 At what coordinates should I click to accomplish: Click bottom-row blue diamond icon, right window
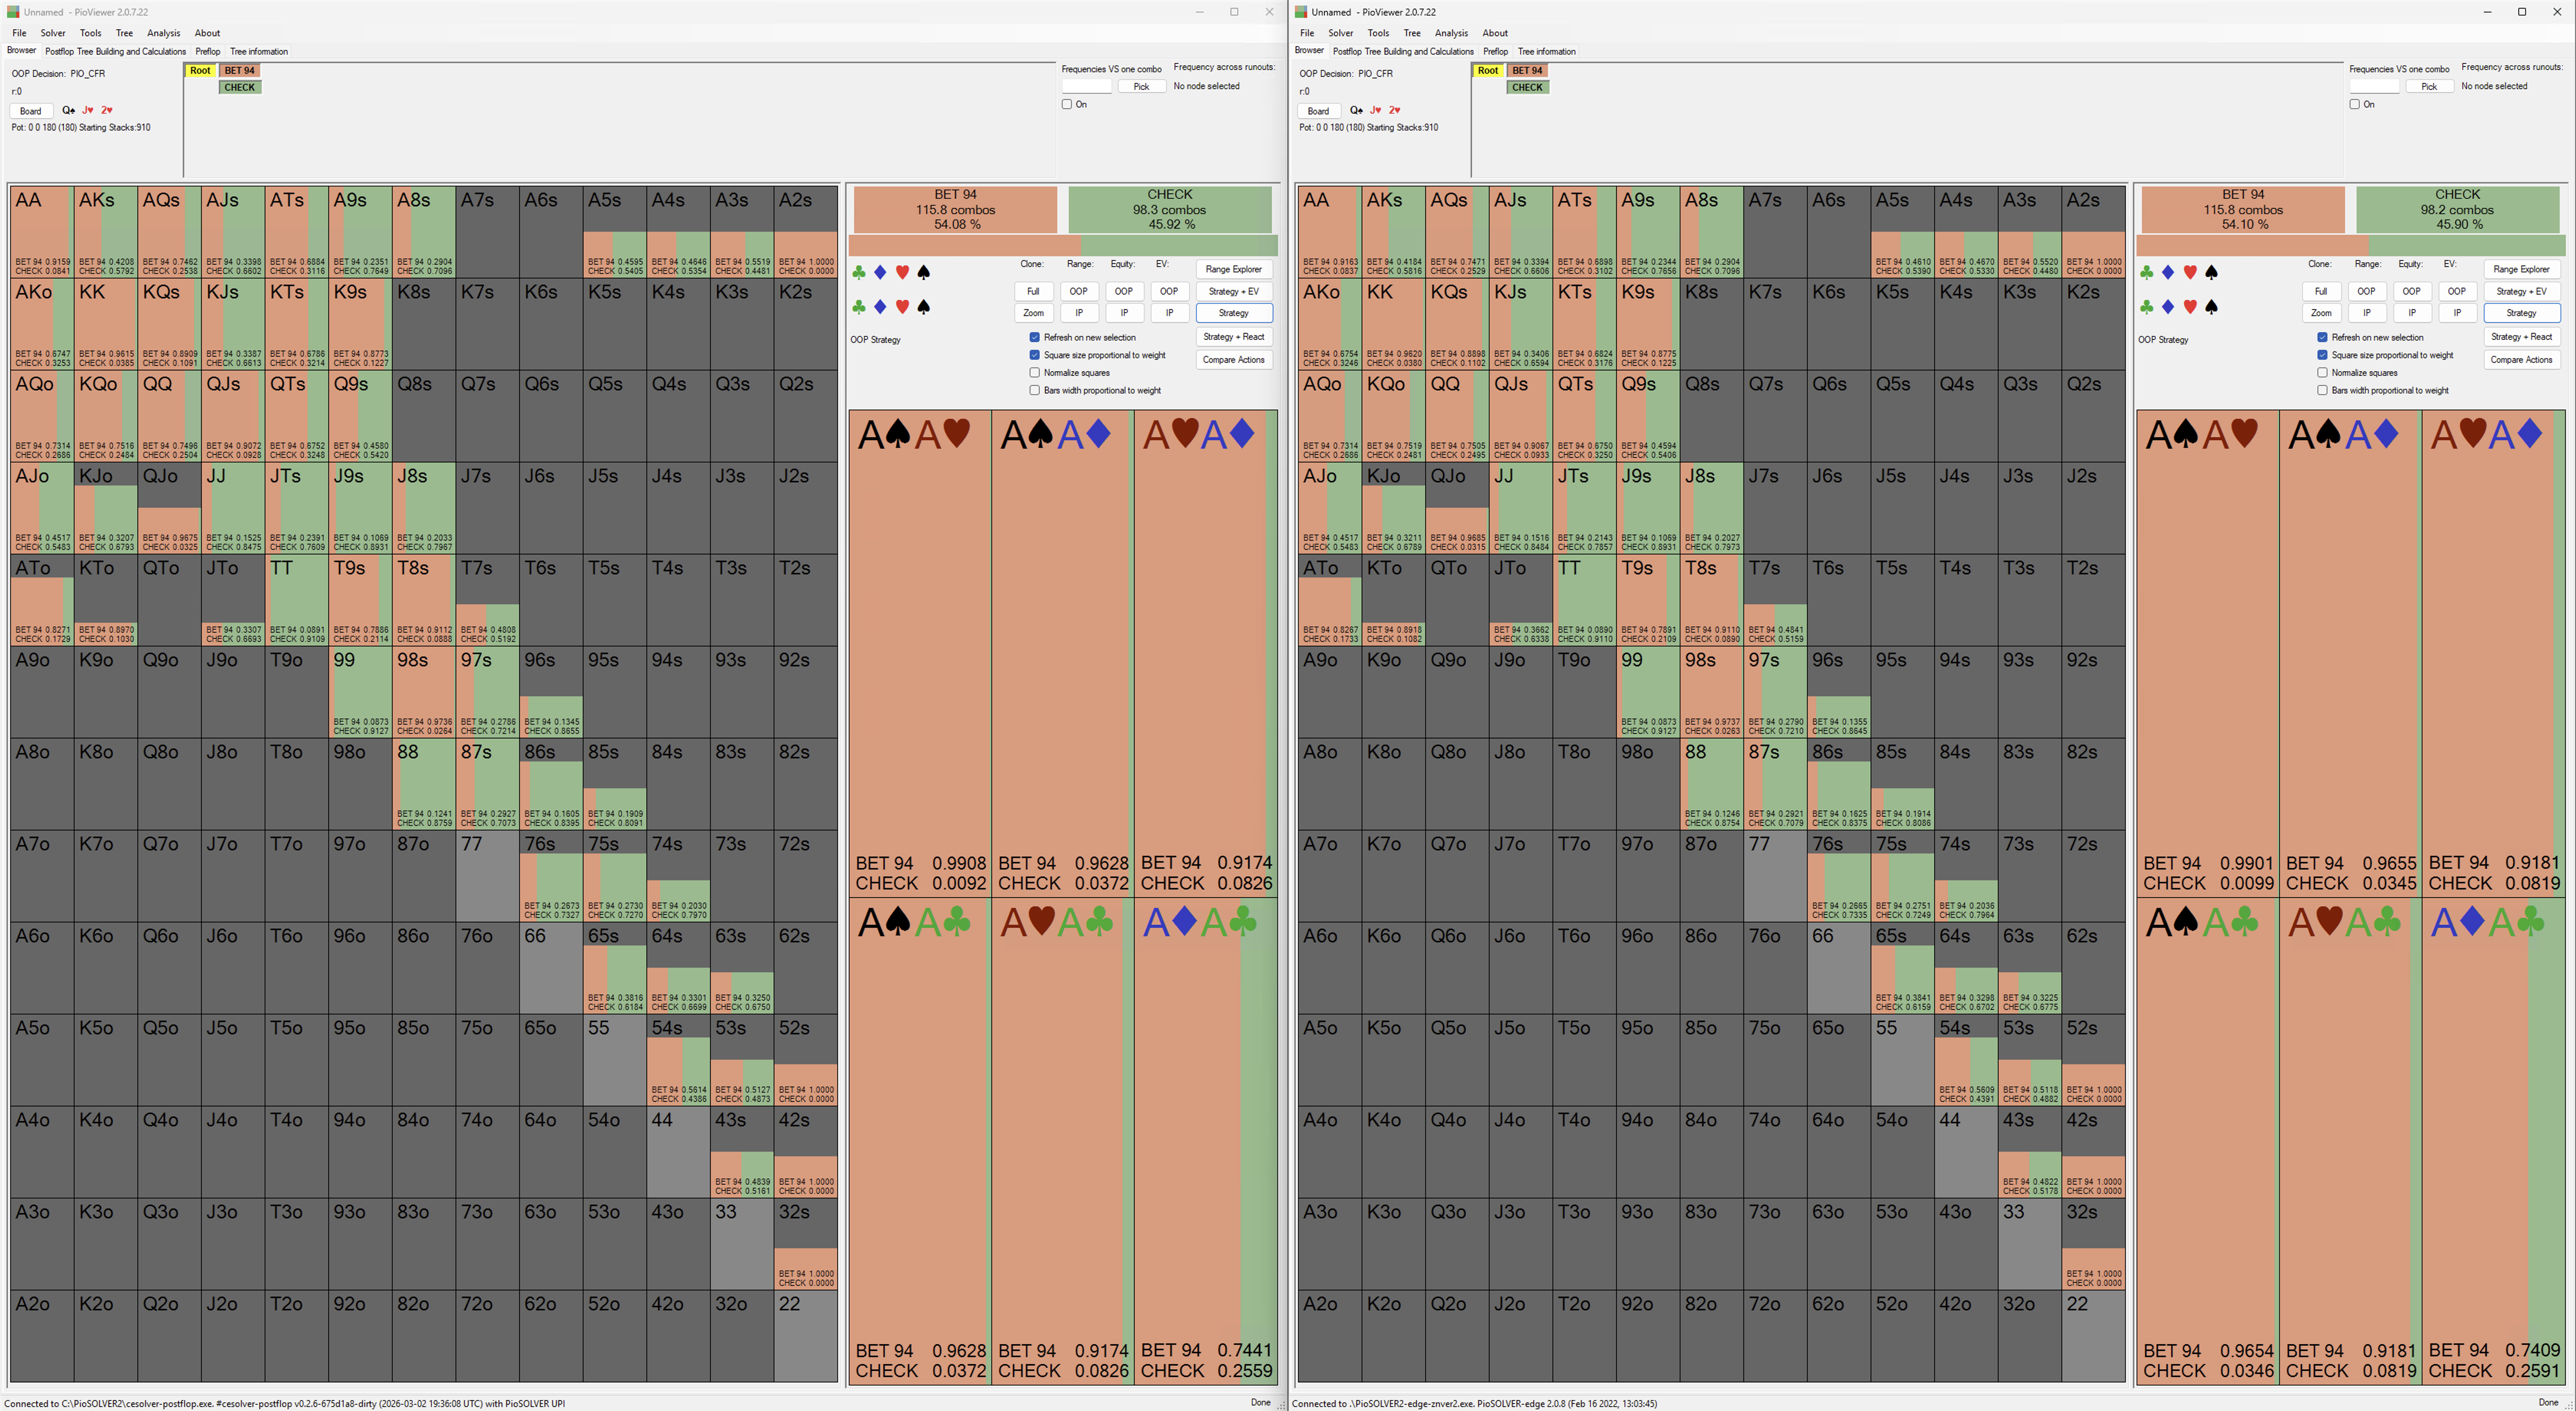click(2168, 307)
